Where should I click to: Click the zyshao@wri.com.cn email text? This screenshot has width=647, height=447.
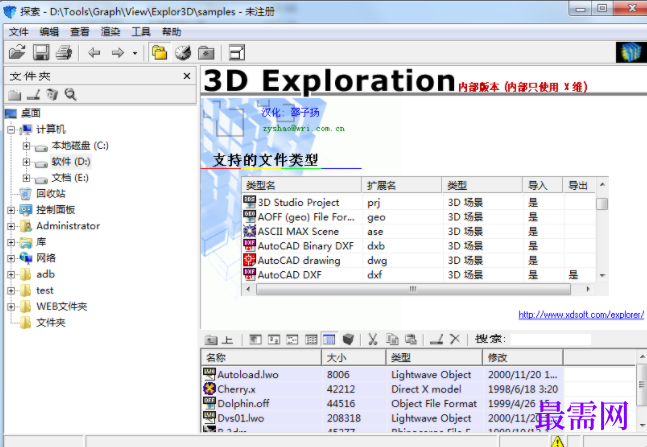(x=304, y=128)
